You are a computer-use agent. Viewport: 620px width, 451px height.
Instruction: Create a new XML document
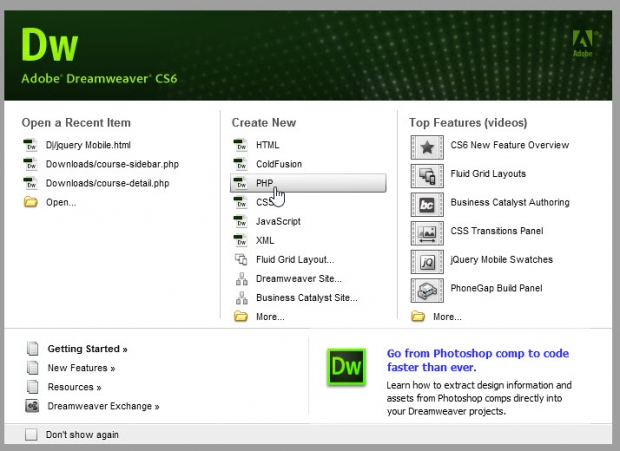[x=265, y=240]
